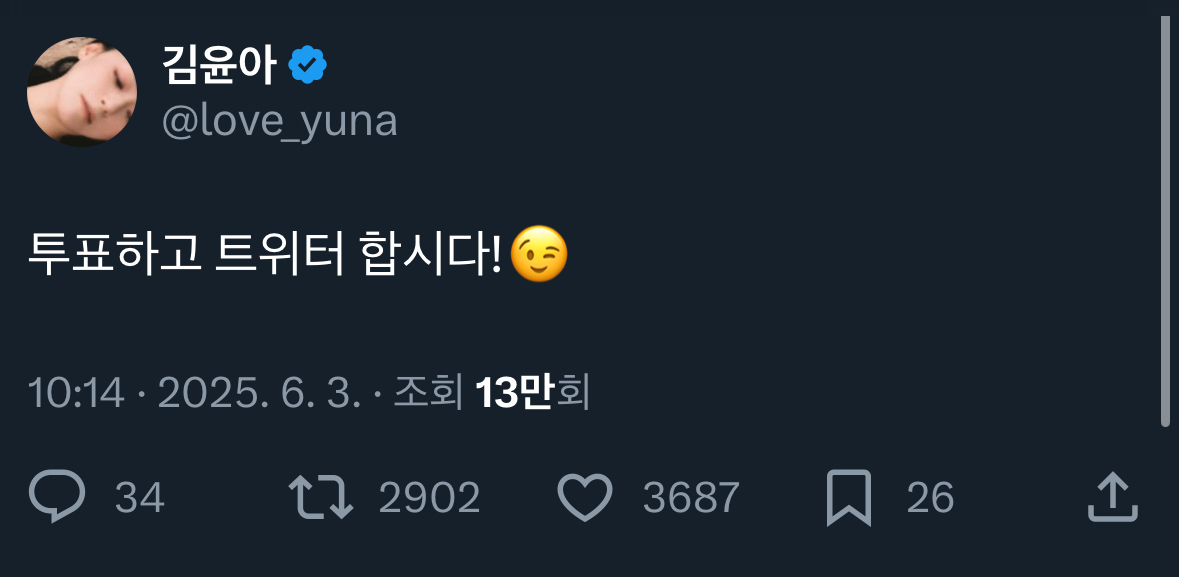Viewport: 1179px width, 577px height.
Task: Bookmark this tweet using the bookmark icon
Action: (849, 497)
